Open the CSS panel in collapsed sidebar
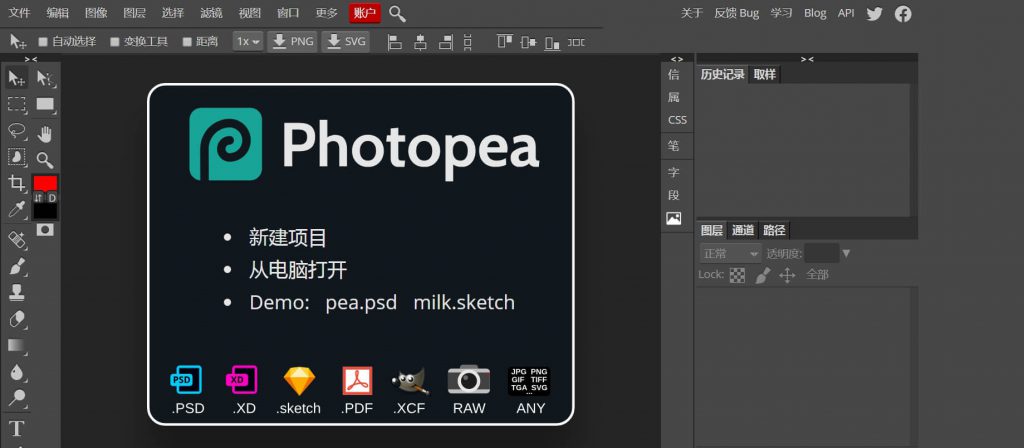The width and height of the screenshot is (1024, 448). pos(677,120)
